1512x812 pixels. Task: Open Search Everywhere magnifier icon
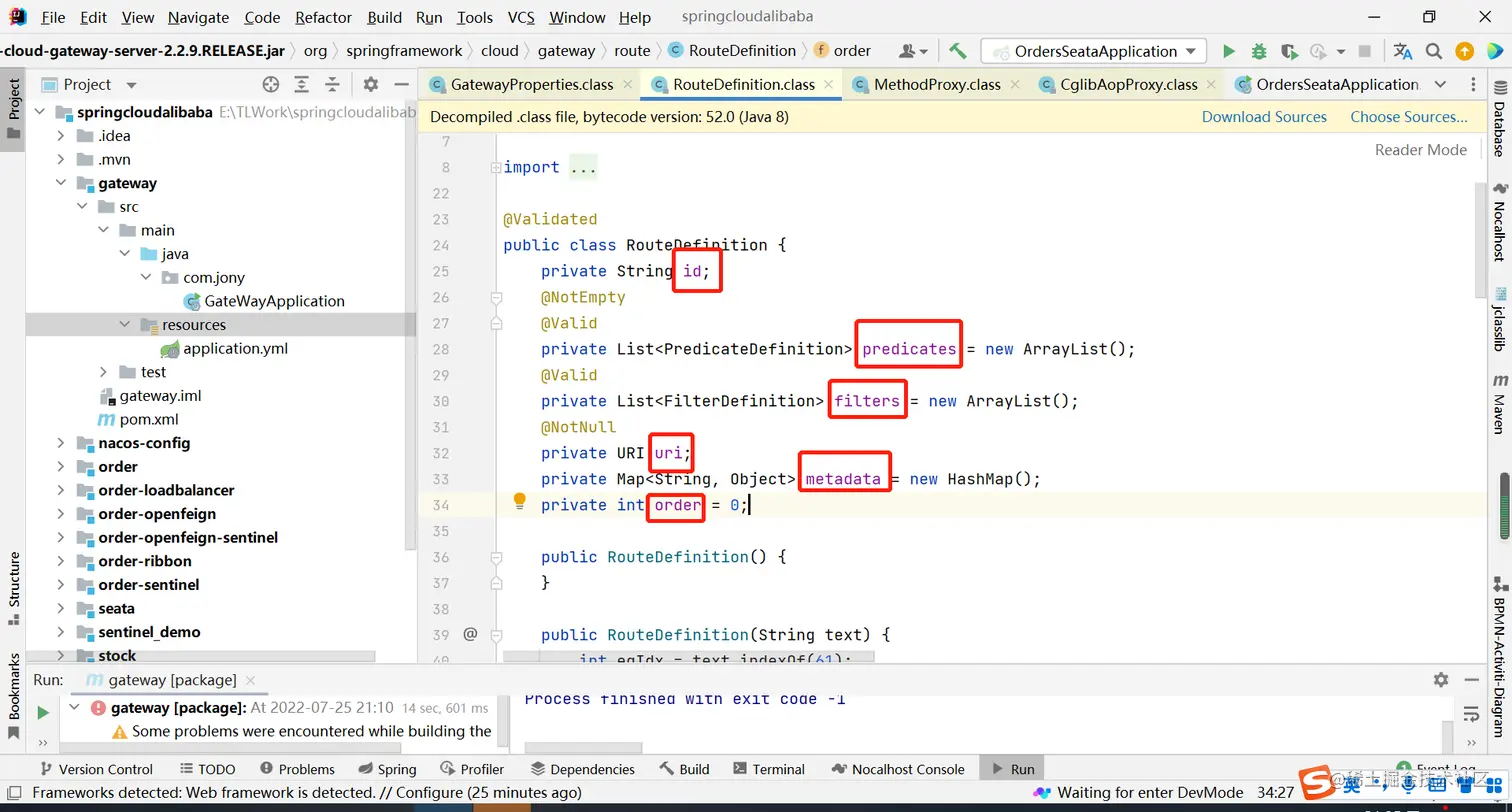[1434, 51]
